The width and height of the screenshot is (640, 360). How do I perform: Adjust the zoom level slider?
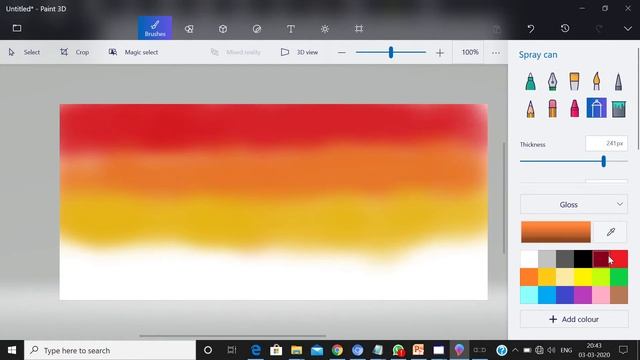(391, 52)
